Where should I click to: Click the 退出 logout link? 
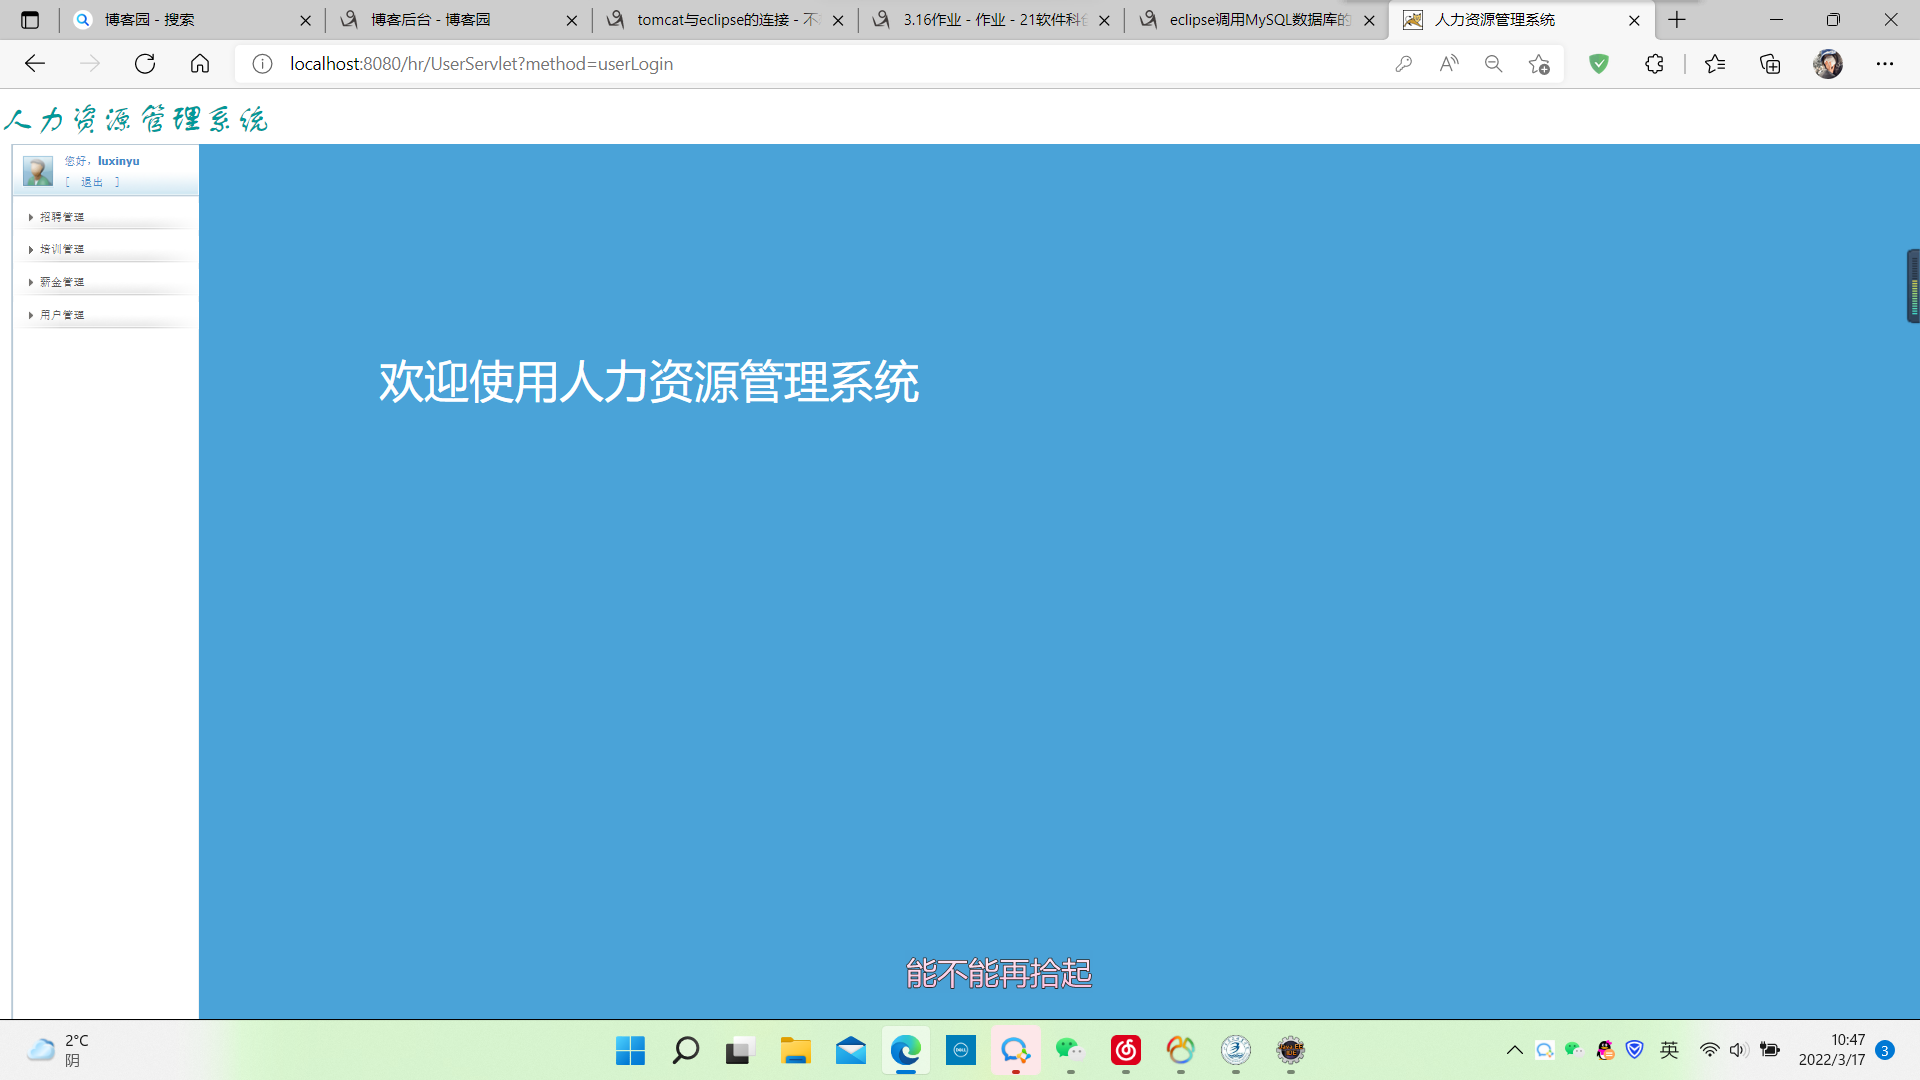92,182
